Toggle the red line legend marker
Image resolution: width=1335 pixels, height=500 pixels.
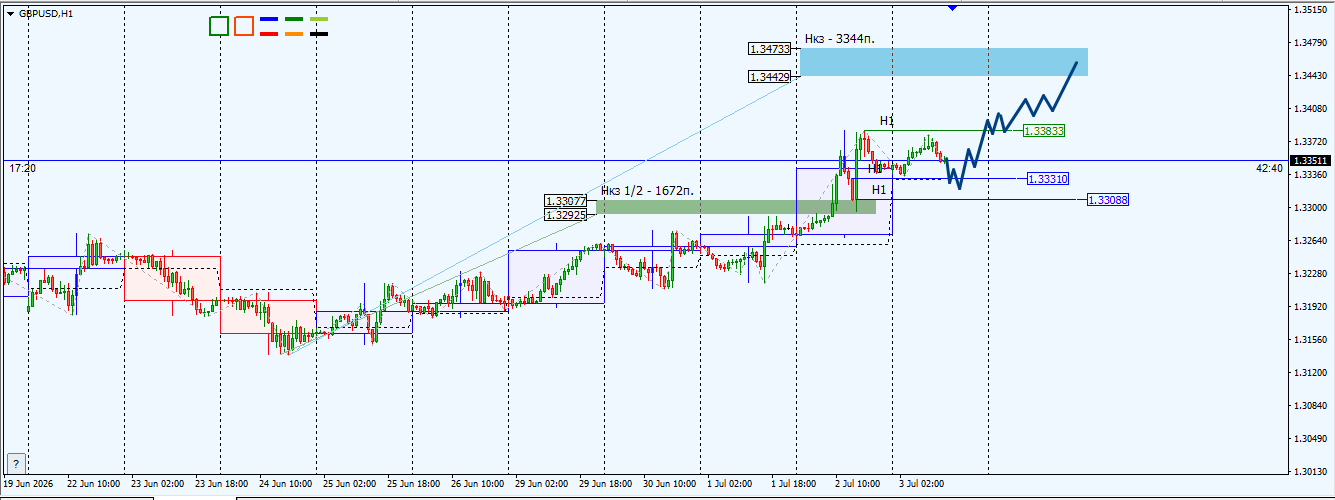coord(269,34)
